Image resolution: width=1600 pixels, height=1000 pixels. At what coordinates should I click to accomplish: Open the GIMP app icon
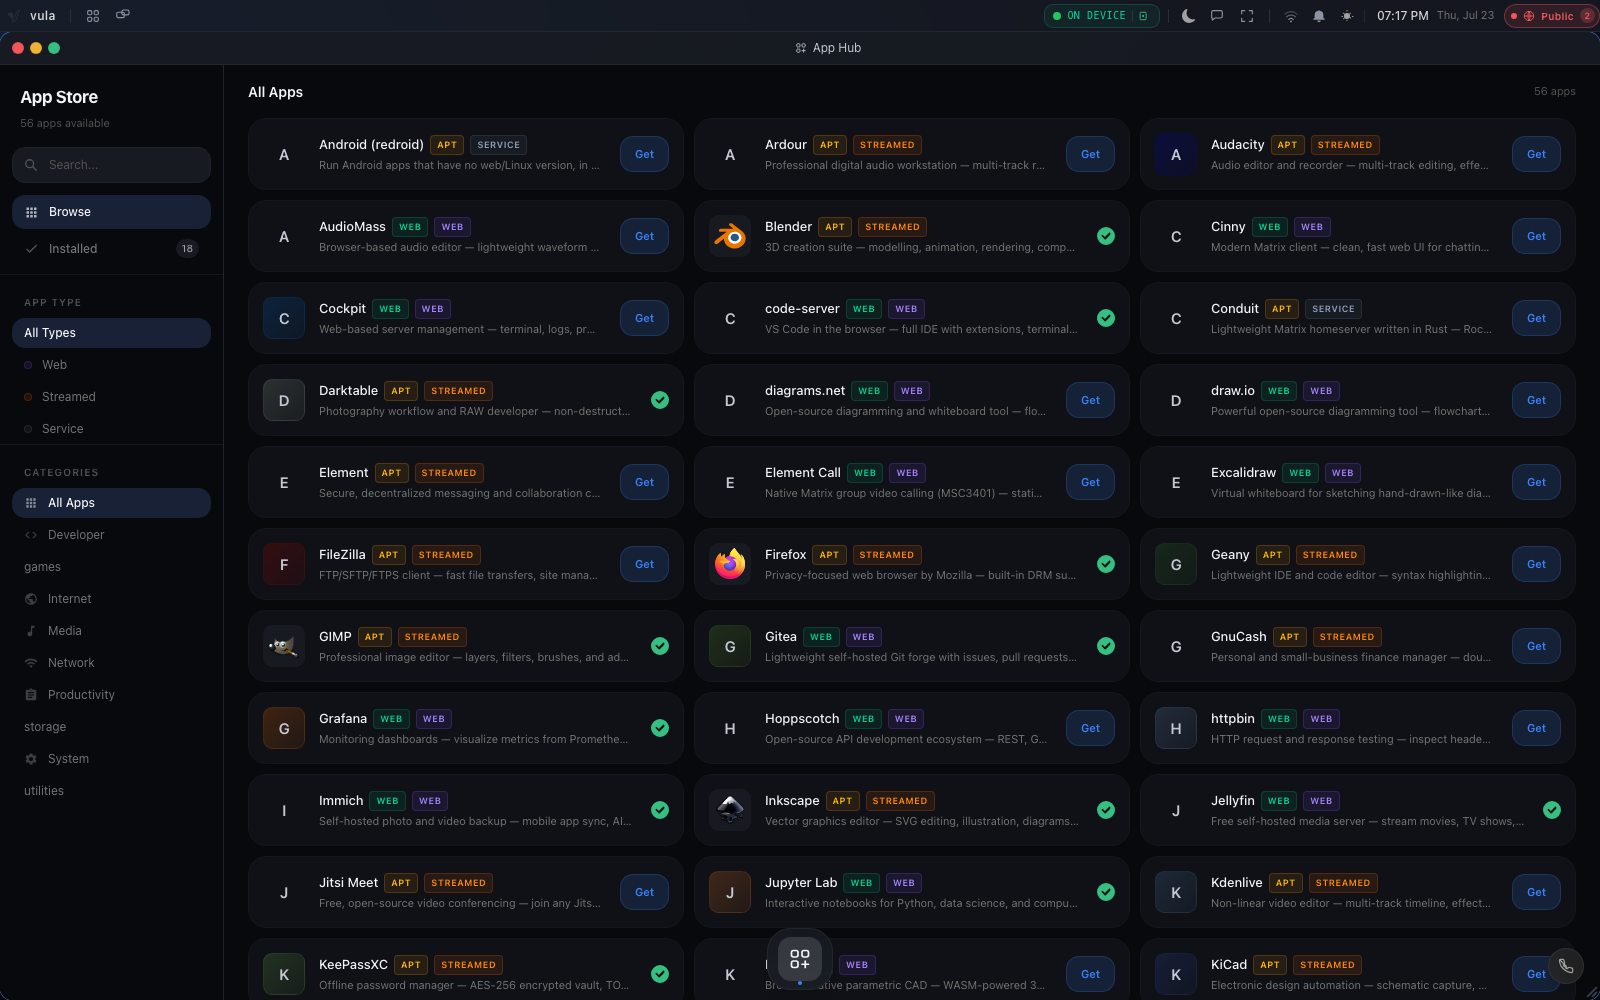(x=284, y=647)
